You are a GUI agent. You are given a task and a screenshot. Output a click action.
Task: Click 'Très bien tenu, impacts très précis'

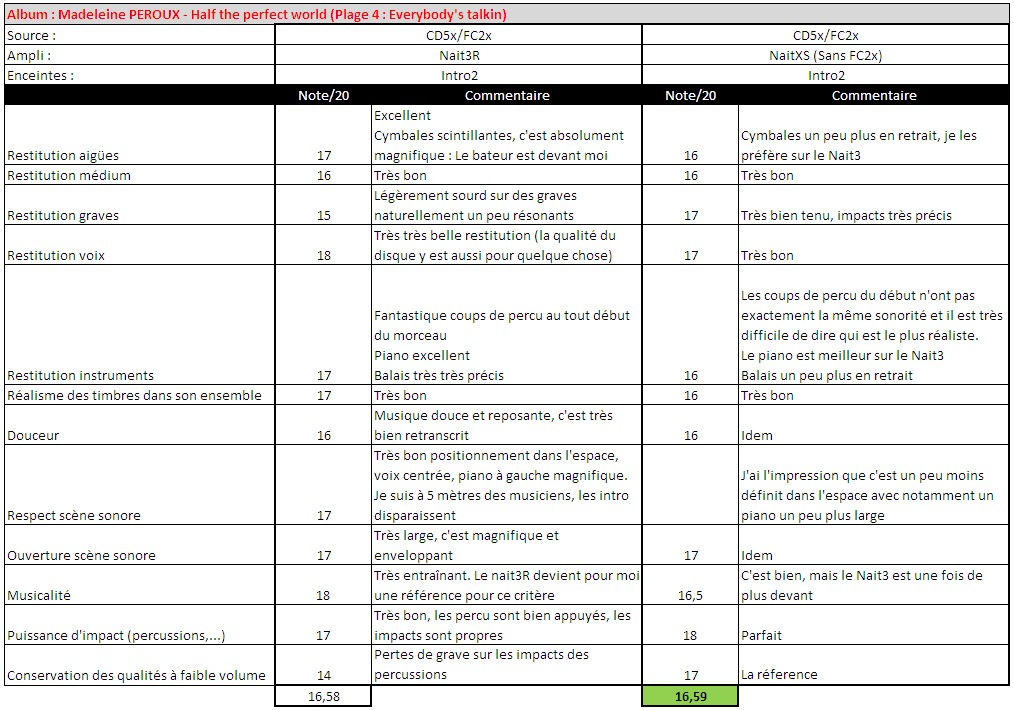coord(874,204)
